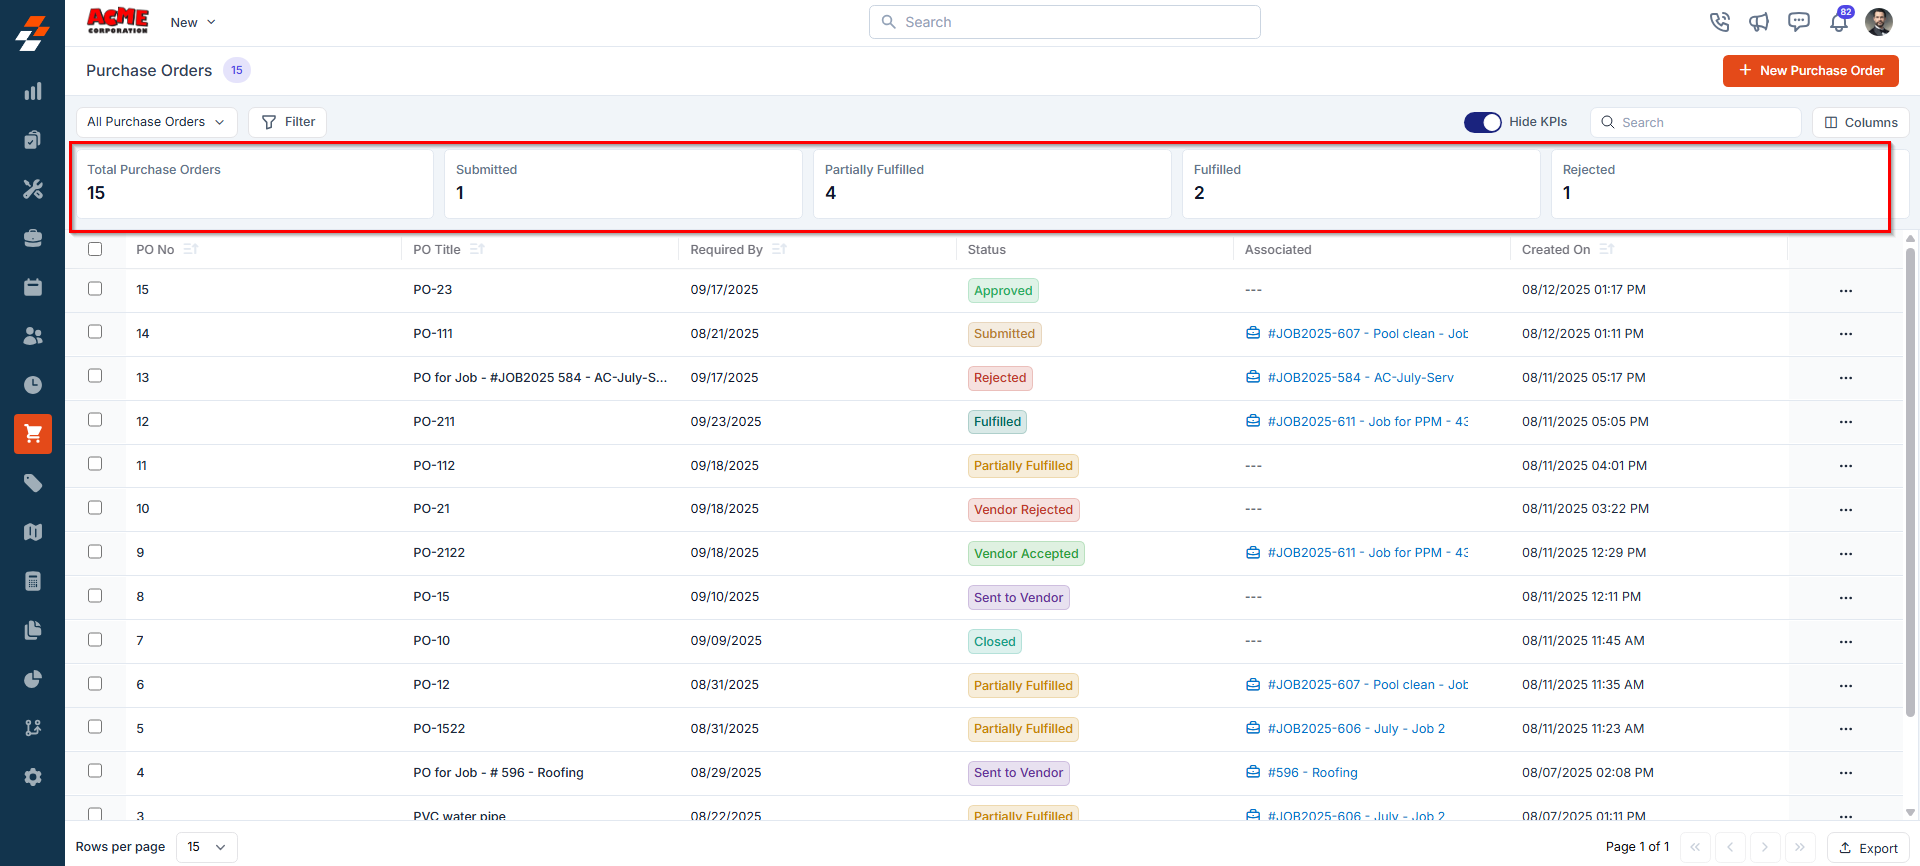The image size is (1920, 866).
Task: Select the checkbox for PO-23 row
Action: coord(95,289)
